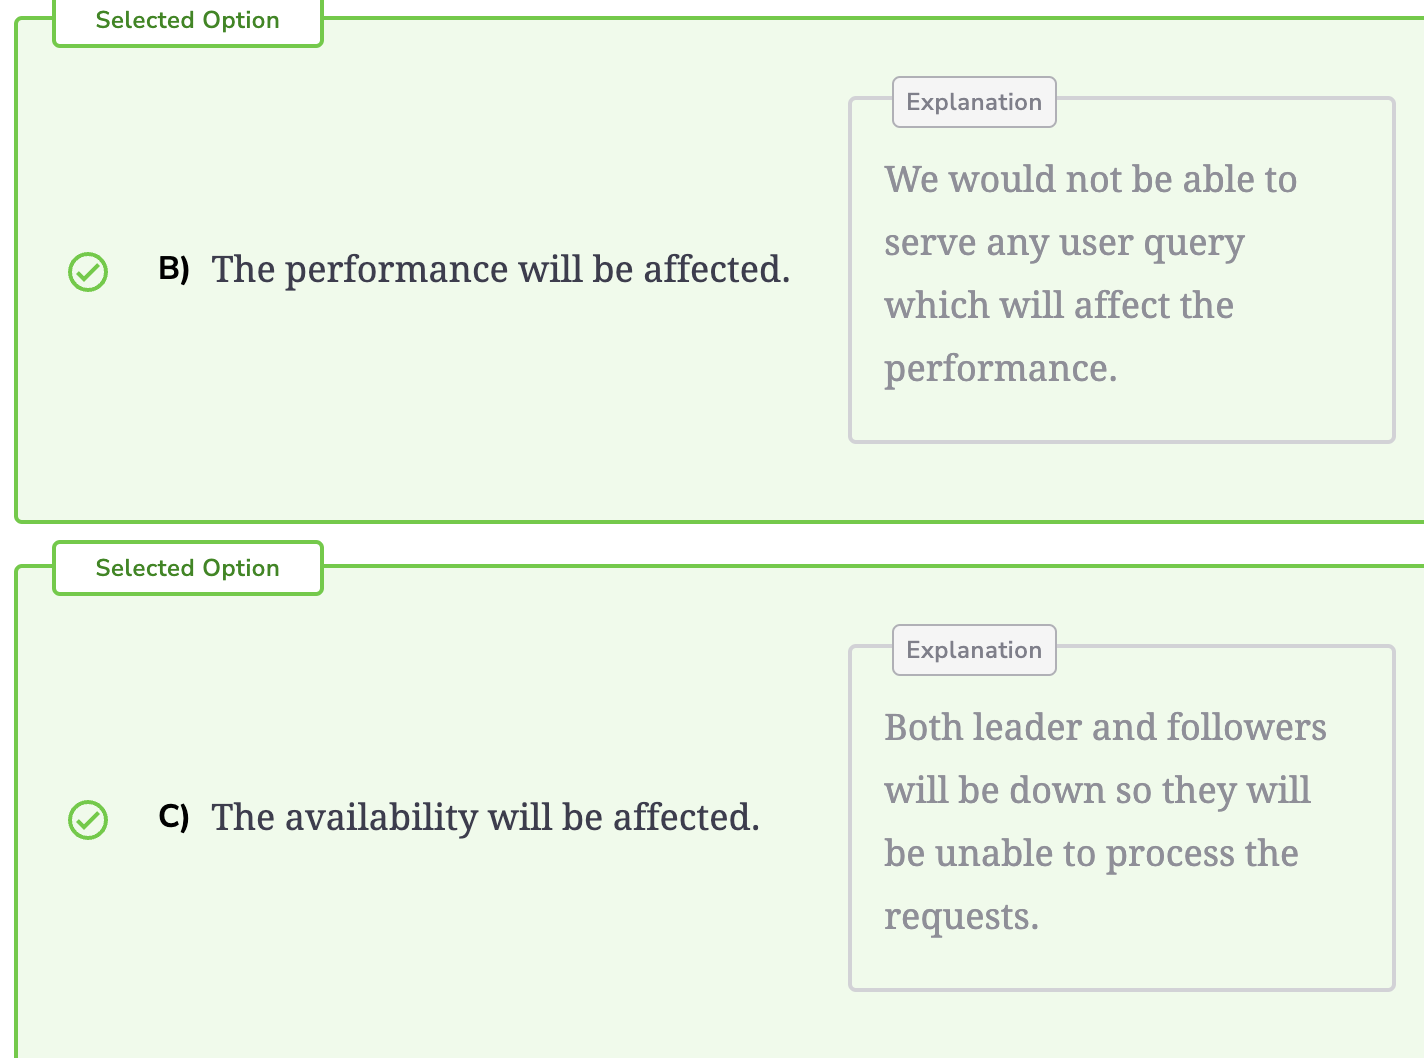Open the explanation about leader and followers
The height and width of the screenshot is (1058, 1424).
1122,818
